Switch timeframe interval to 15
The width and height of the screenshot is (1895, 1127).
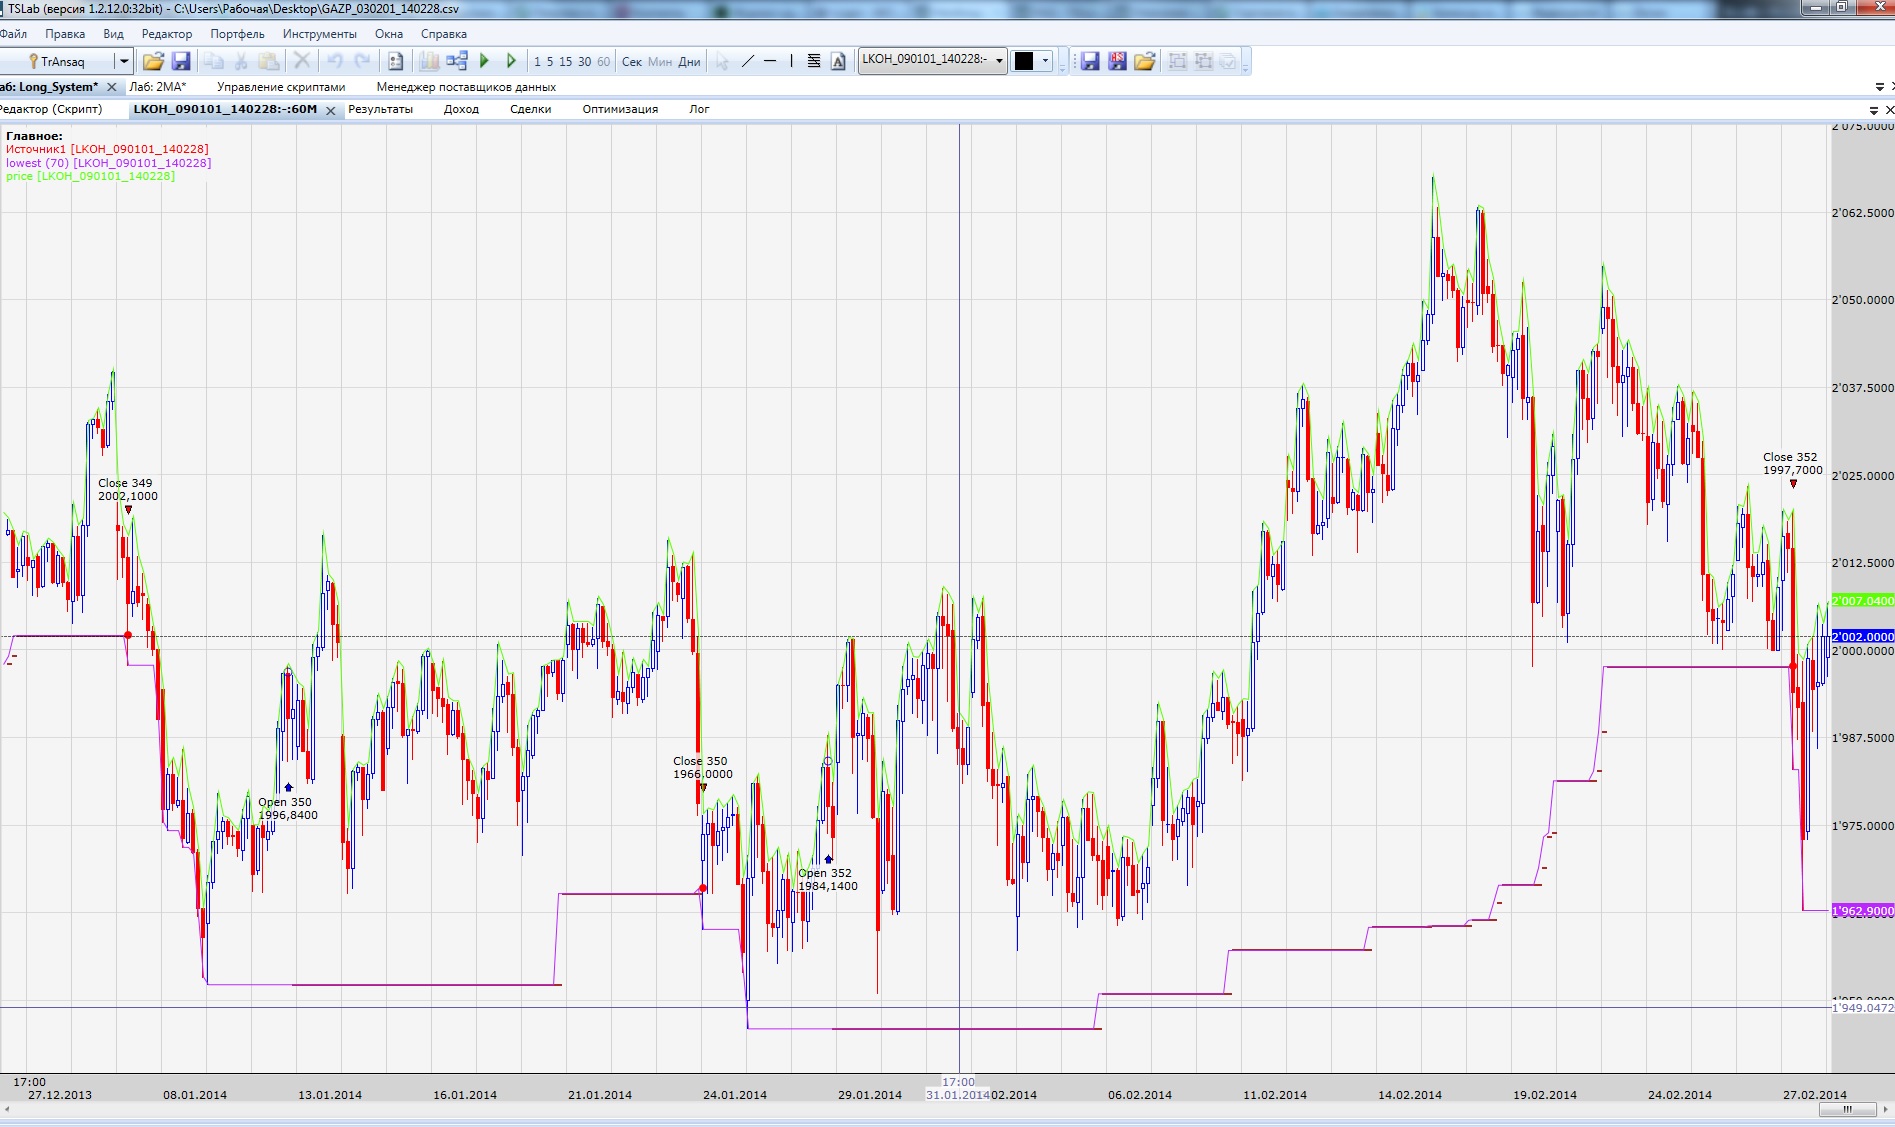click(566, 61)
